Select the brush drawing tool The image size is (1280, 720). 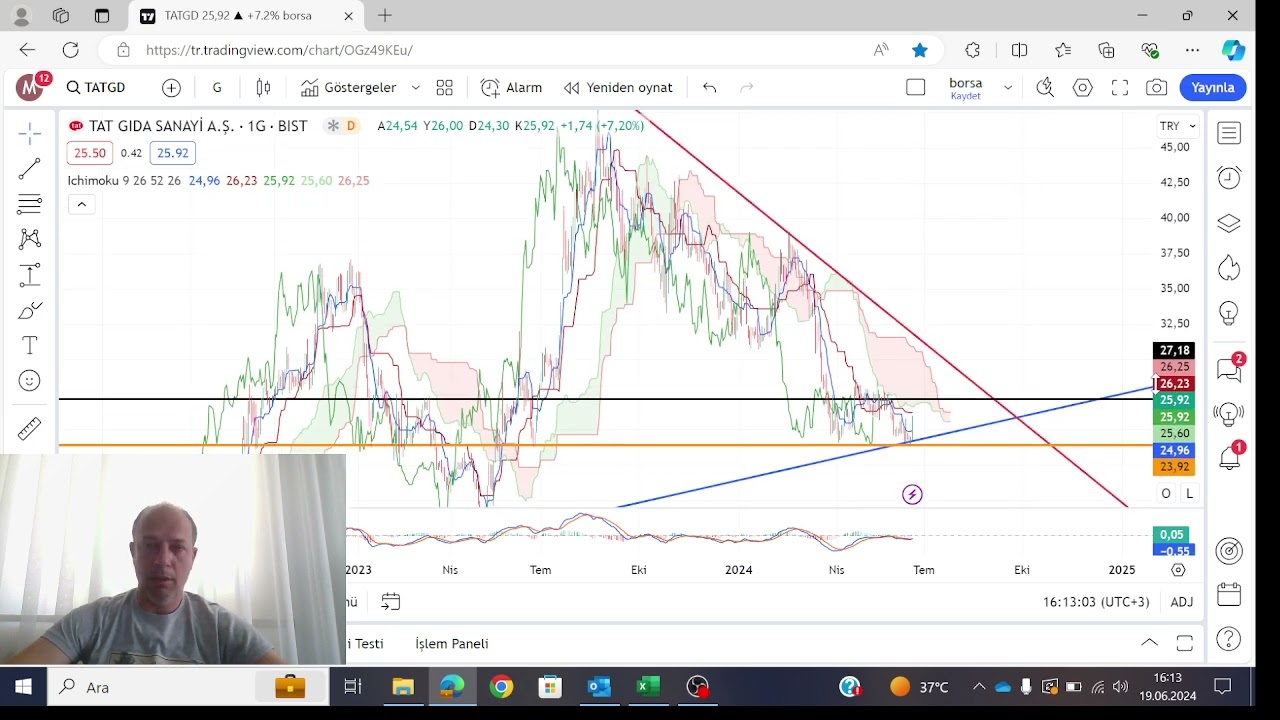click(x=30, y=310)
